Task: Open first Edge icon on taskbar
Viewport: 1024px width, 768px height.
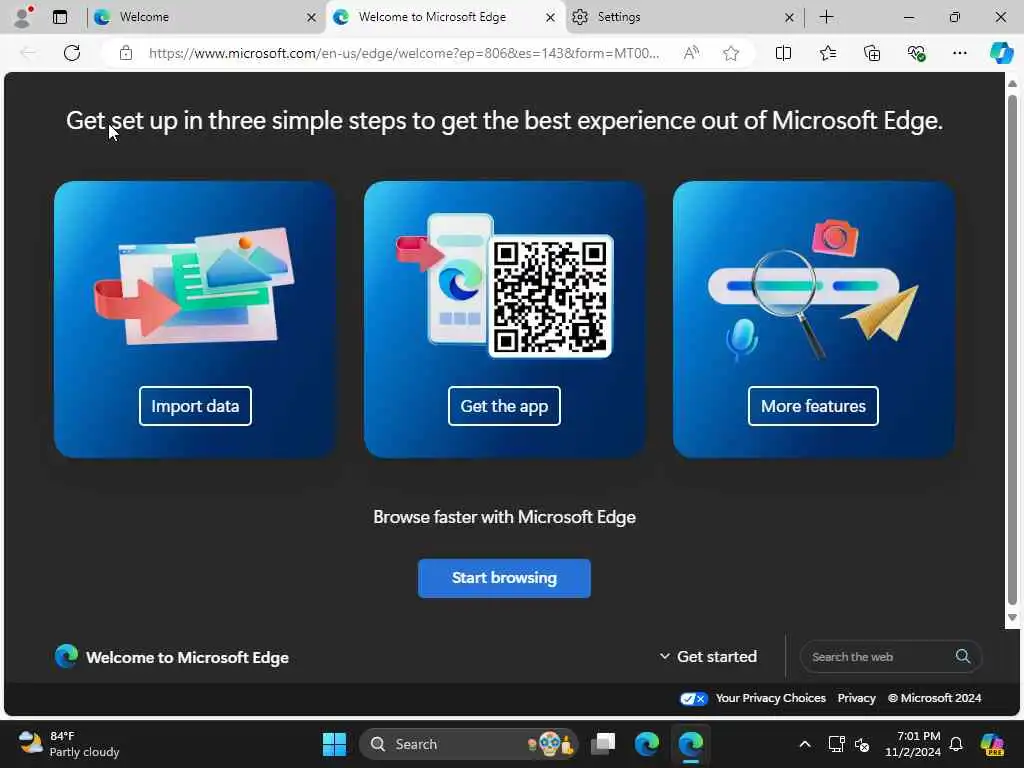Action: (647, 744)
